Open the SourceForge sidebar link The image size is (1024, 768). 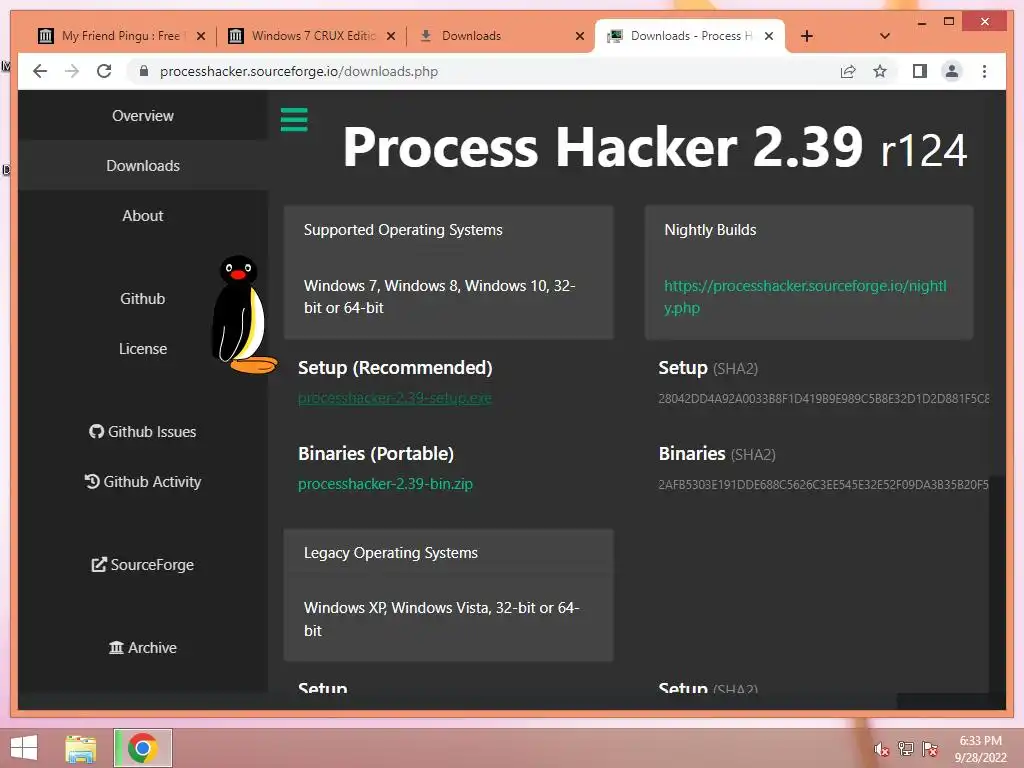pyautogui.click(x=143, y=564)
